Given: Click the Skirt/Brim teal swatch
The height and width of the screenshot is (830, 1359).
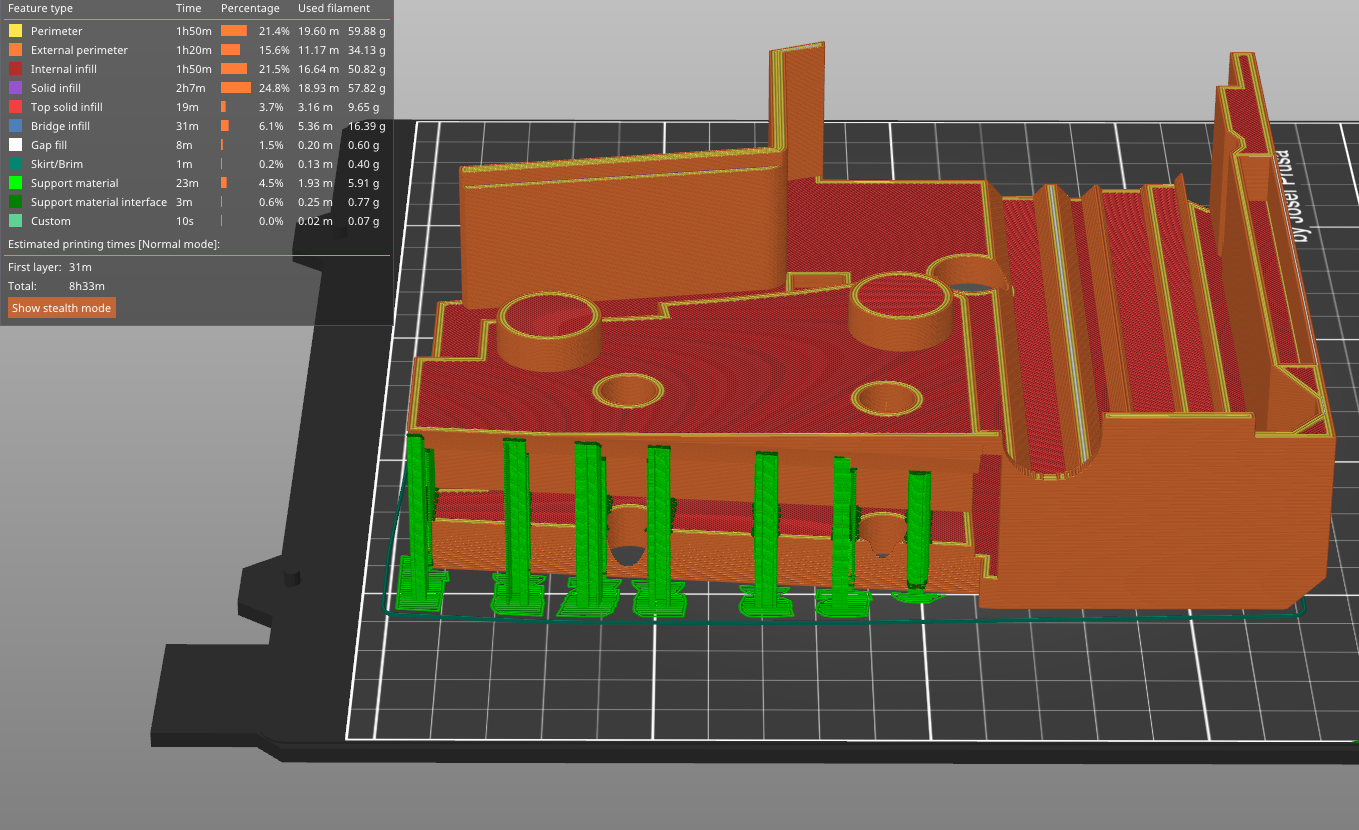Looking at the screenshot, I should coord(15,164).
